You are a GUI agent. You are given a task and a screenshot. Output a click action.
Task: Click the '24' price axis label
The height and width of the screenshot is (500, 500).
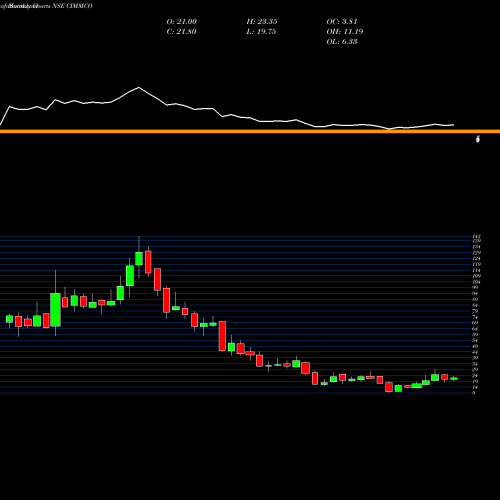[475, 375]
